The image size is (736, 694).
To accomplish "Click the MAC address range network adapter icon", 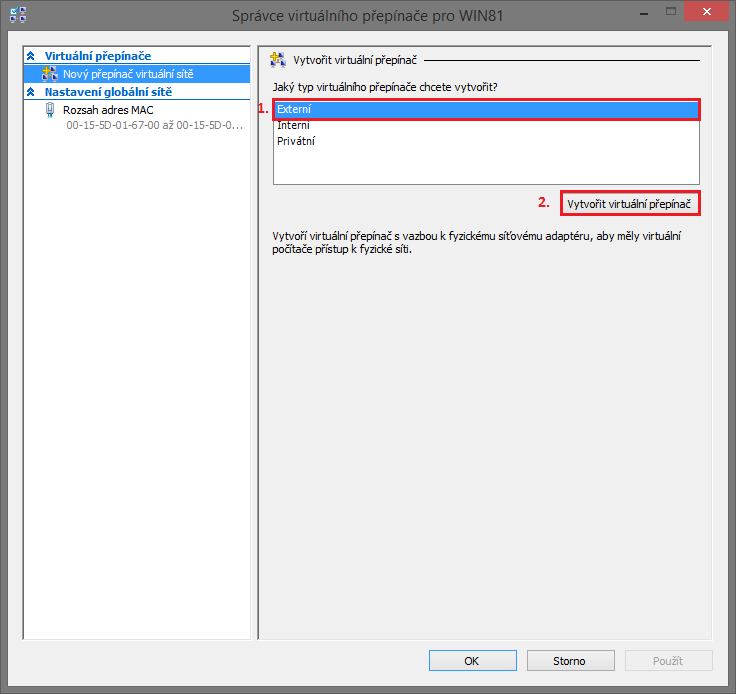I will point(50,110).
